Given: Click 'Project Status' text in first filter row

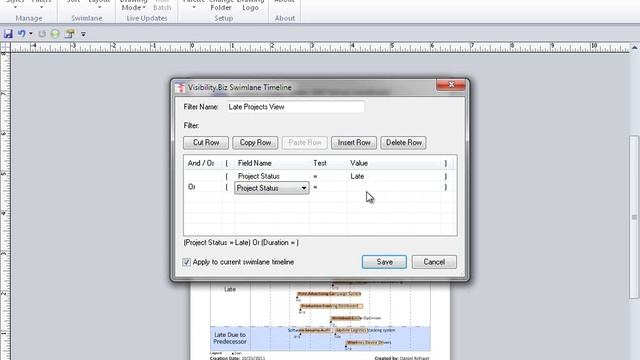Looking at the screenshot, I should (259, 176).
